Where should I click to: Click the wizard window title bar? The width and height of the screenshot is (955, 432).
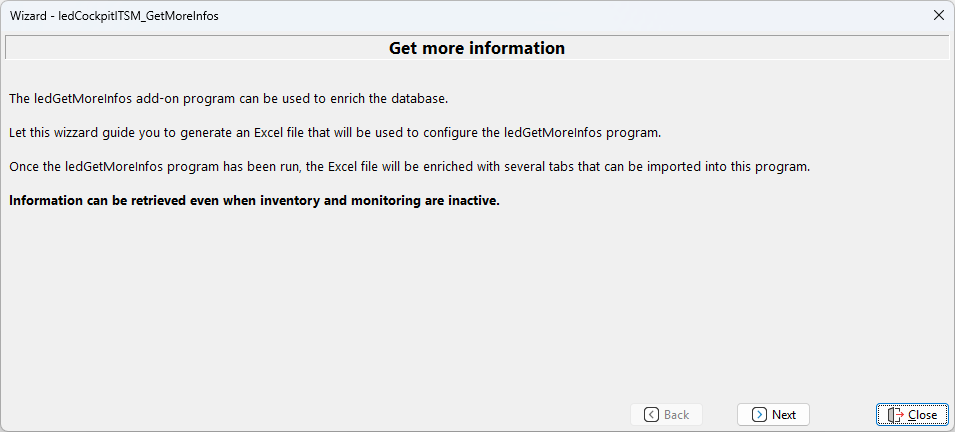click(x=500, y=16)
